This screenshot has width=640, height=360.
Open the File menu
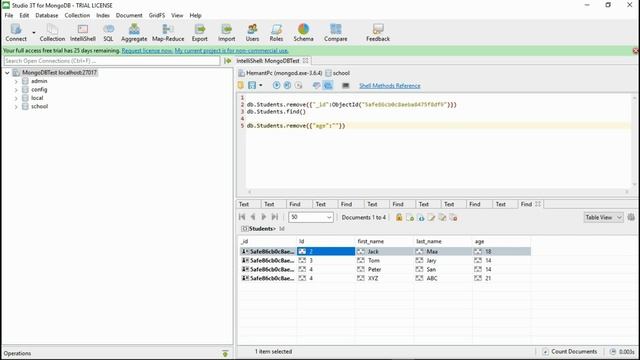pos(9,15)
